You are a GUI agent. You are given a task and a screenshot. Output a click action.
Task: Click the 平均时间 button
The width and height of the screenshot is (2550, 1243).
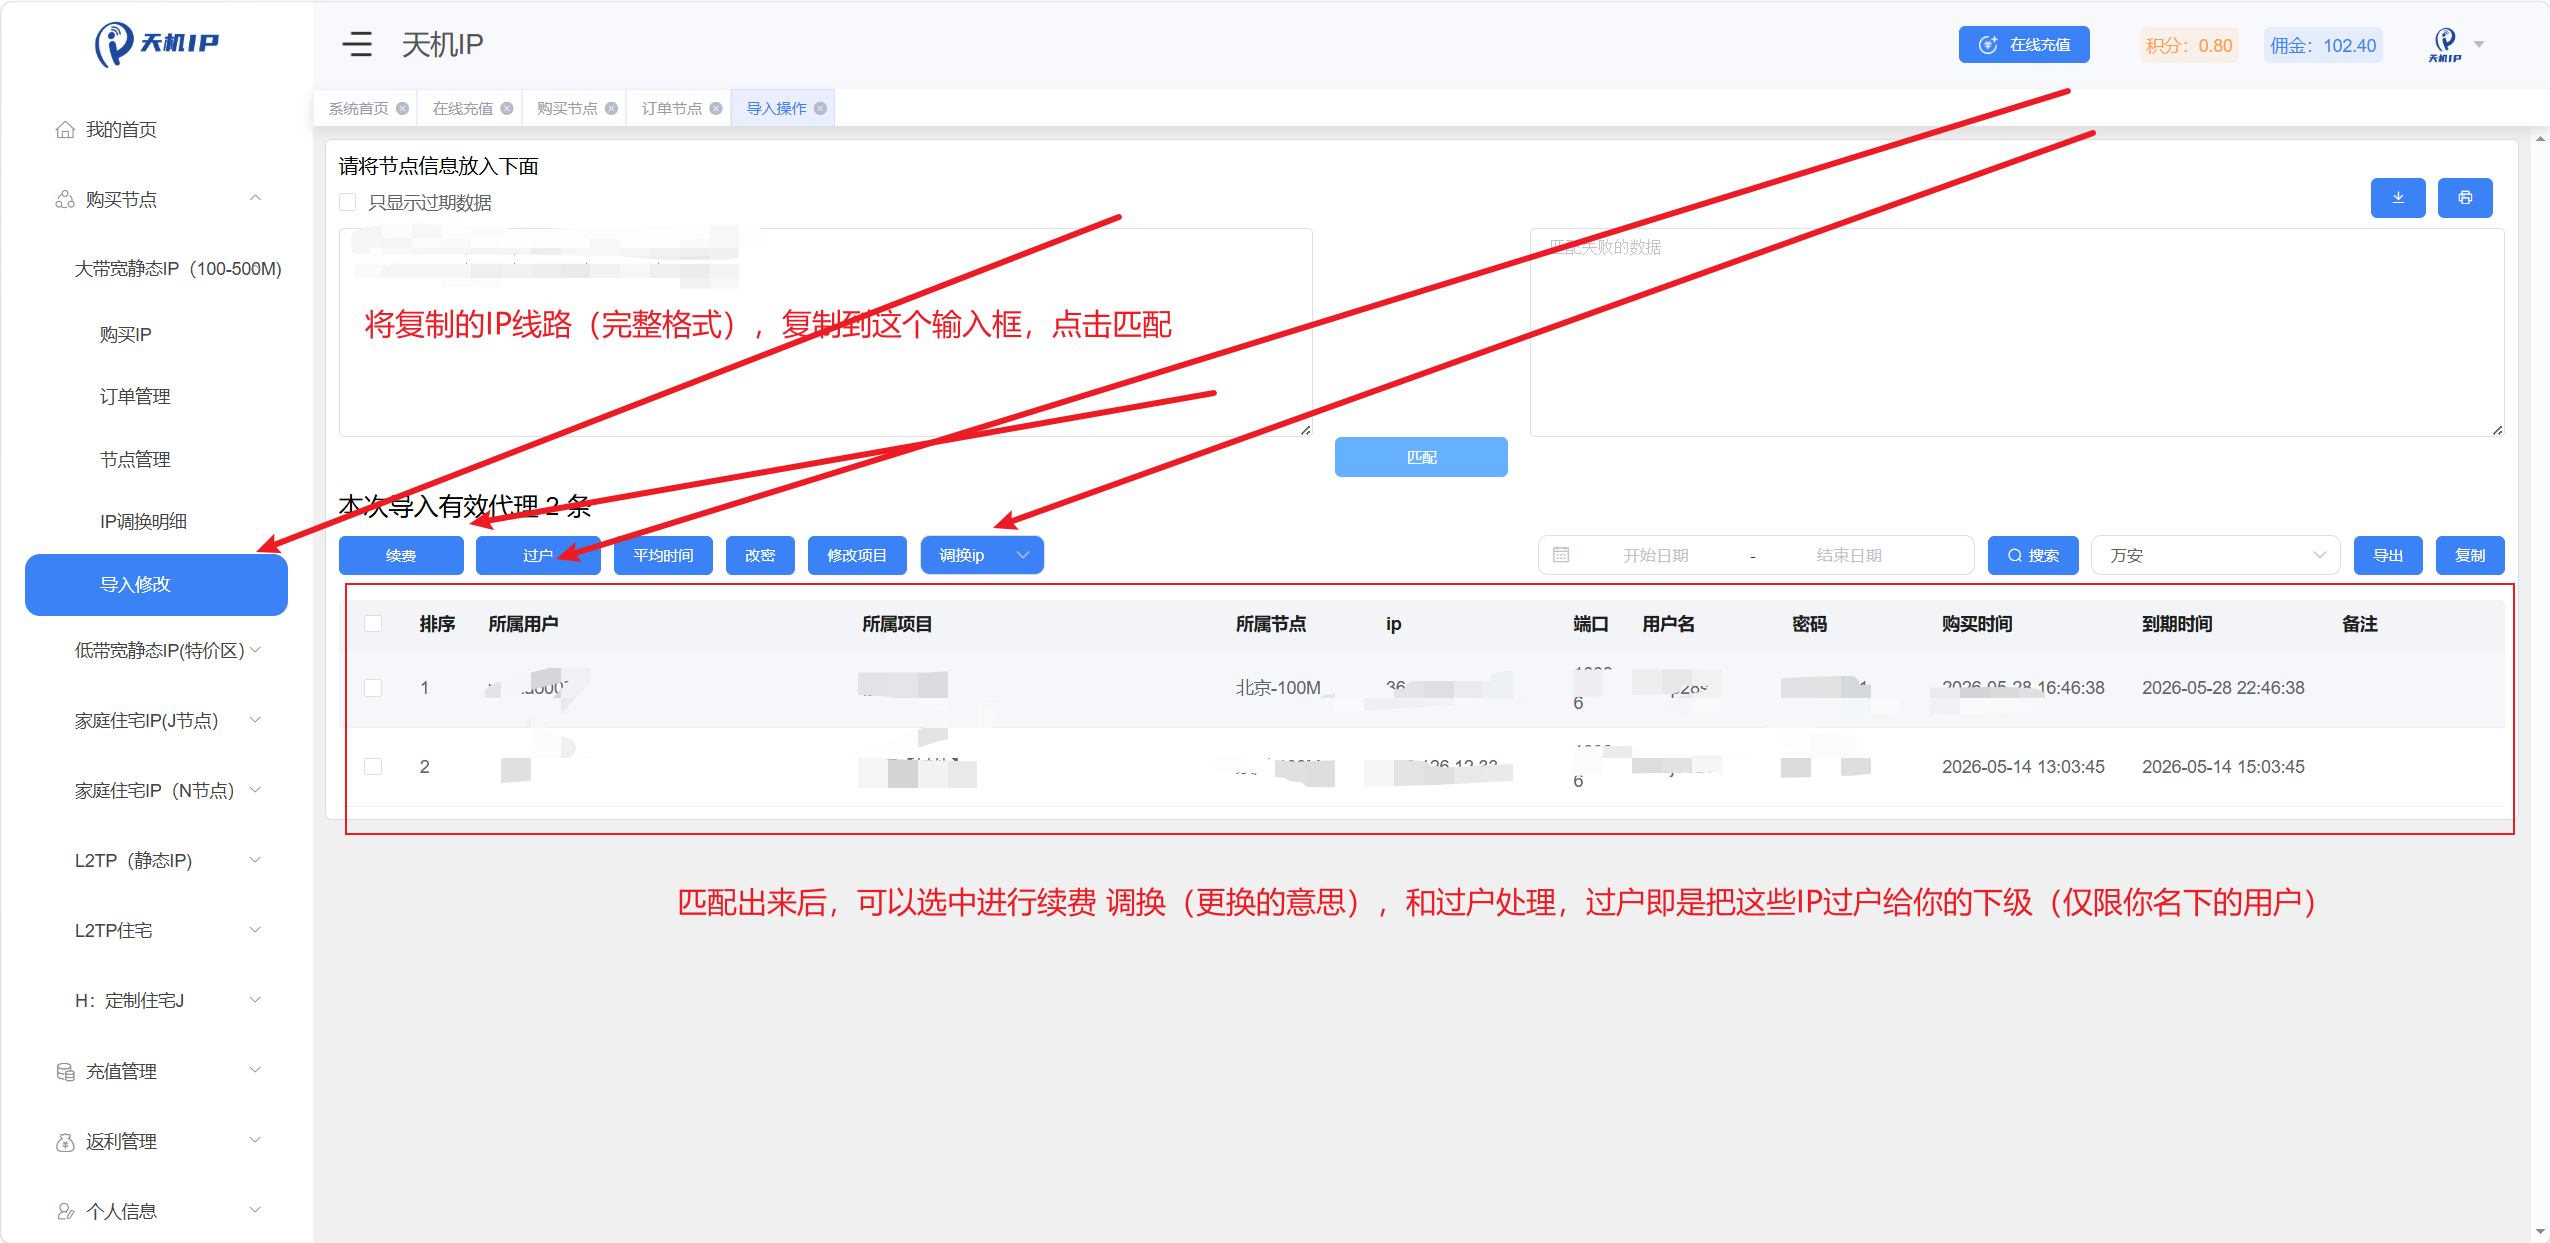(x=663, y=555)
